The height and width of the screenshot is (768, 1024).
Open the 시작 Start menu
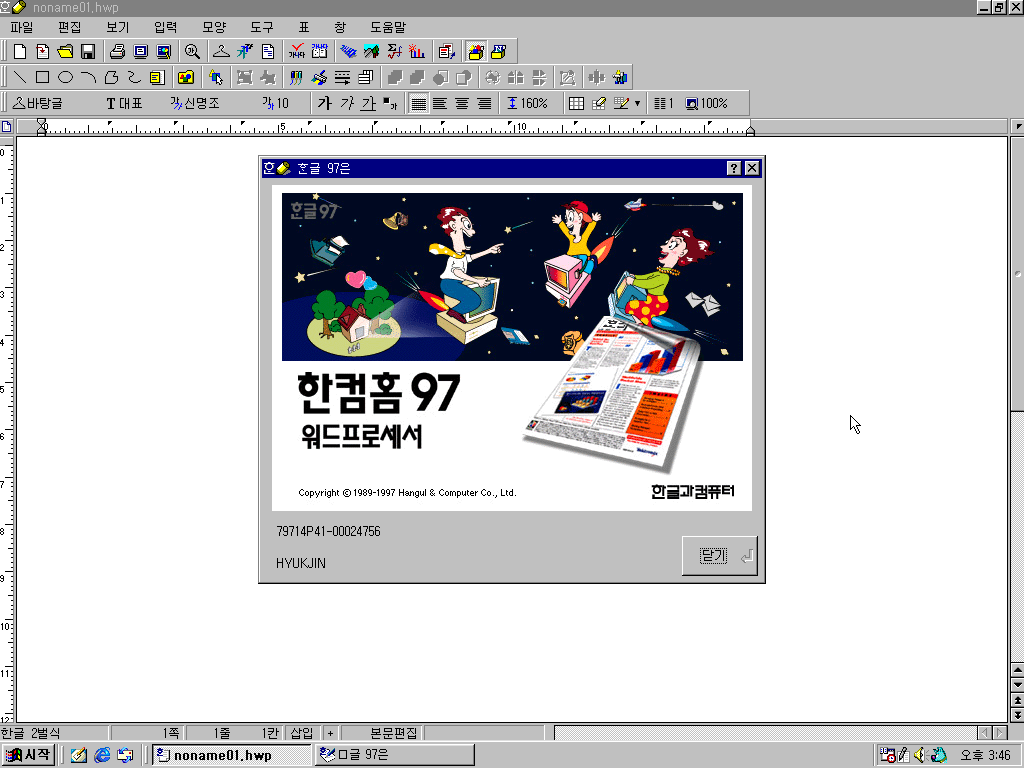coord(29,755)
